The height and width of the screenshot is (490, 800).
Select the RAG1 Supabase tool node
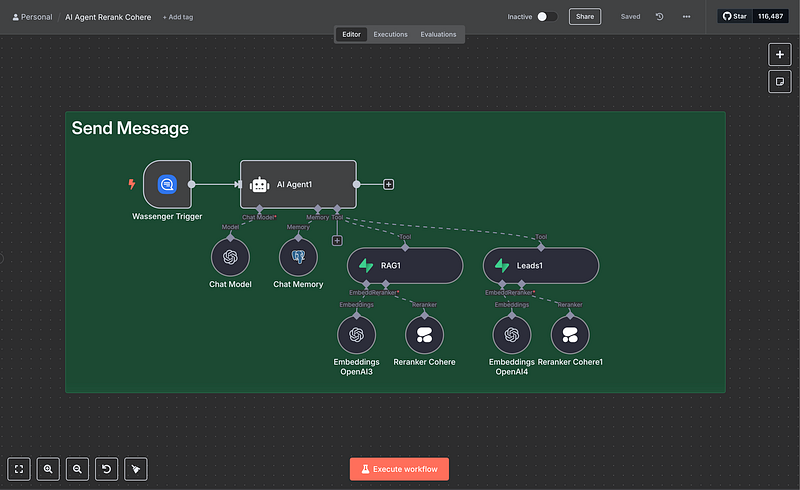[405, 266]
